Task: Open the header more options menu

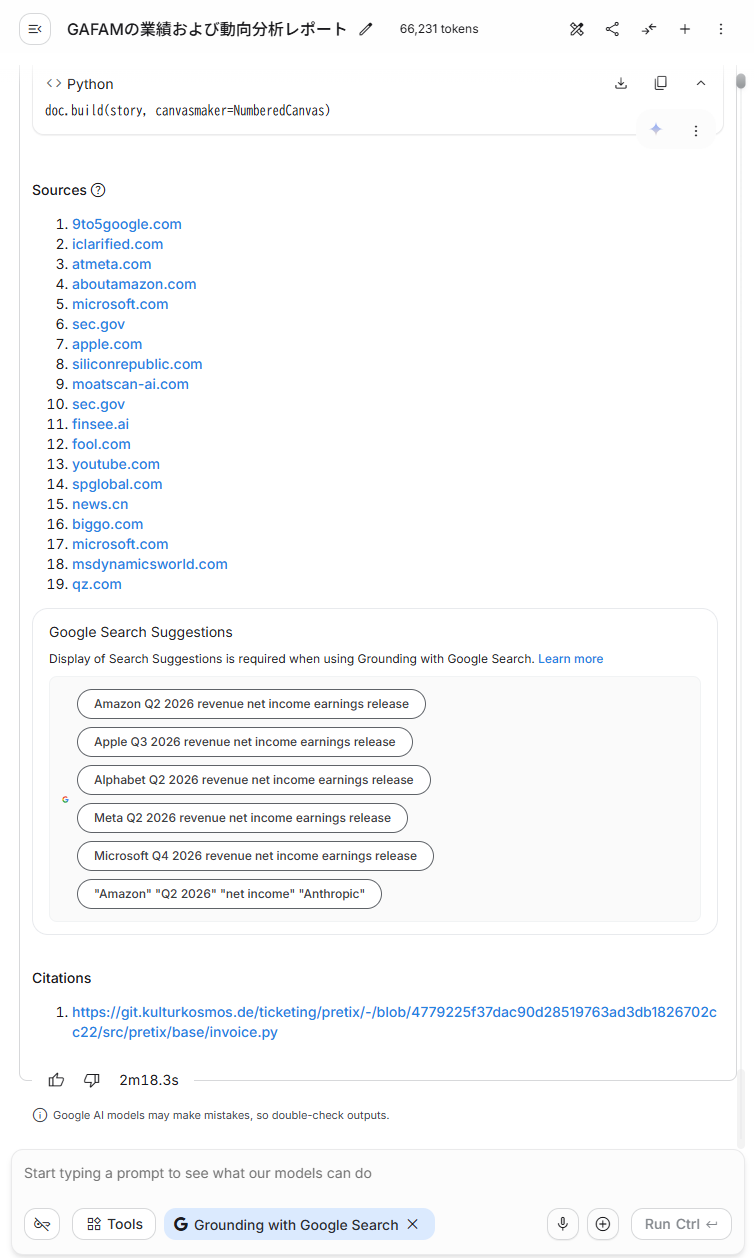Action: pyautogui.click(x=721, y=29)
